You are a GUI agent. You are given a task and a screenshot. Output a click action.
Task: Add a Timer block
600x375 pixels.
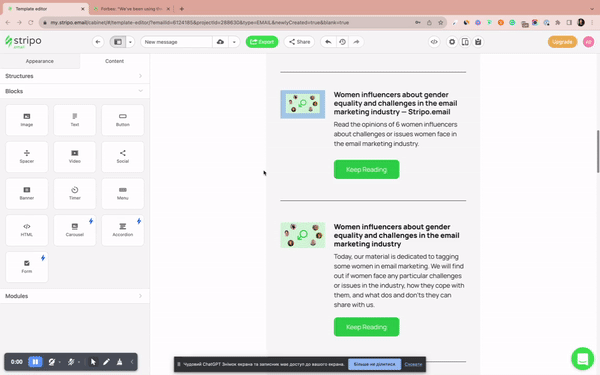[x=75, y=194]
